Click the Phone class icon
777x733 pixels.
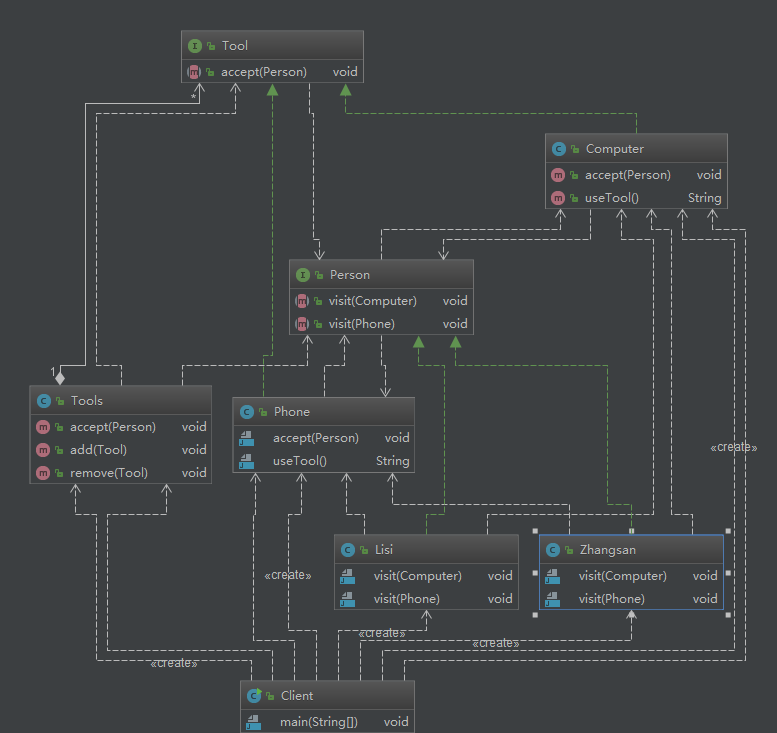[246, 412]
